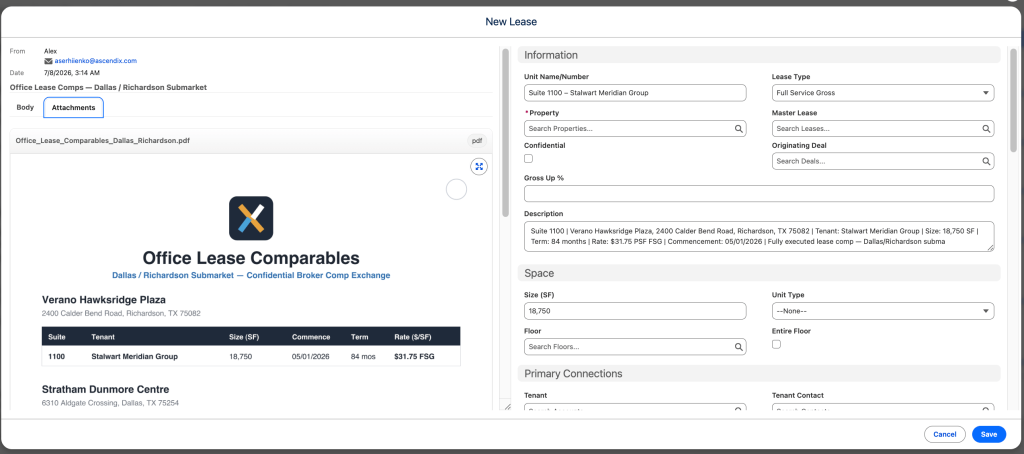Click the 05/01/2026 commence date cell
Screen dimensions: 1024x454
311,357
